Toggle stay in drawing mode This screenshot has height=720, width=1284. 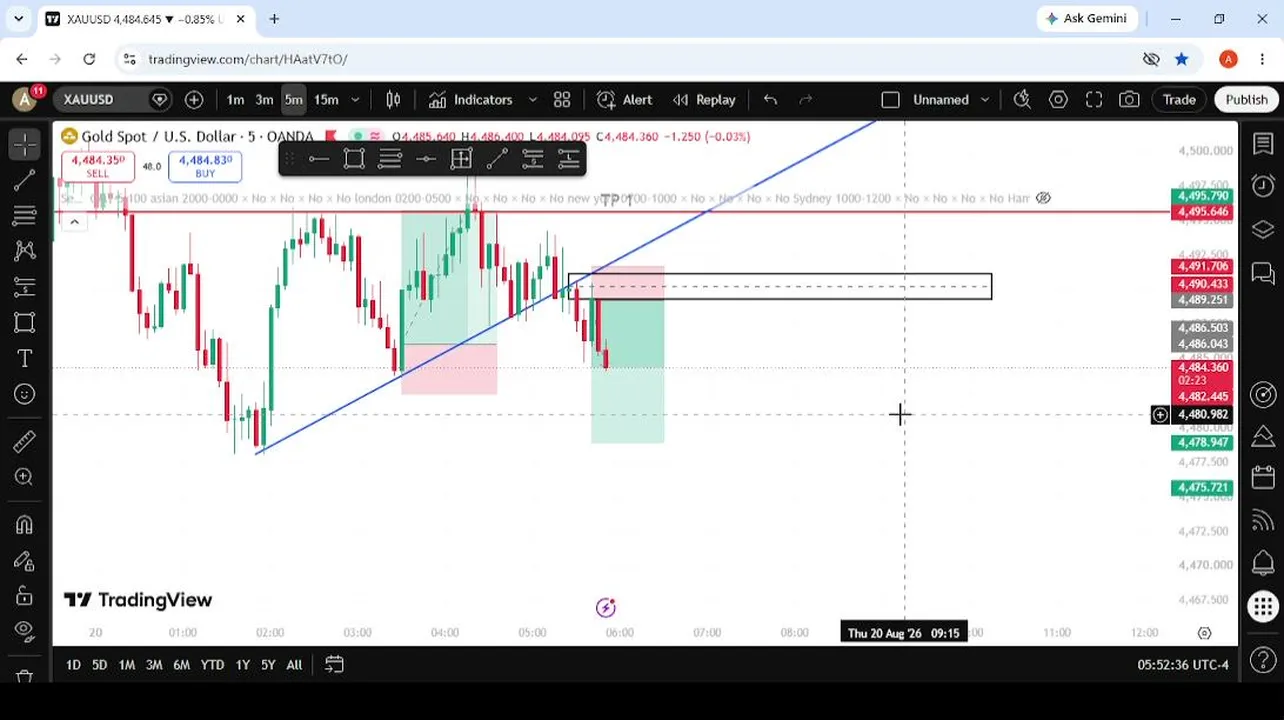coord(25,561)
